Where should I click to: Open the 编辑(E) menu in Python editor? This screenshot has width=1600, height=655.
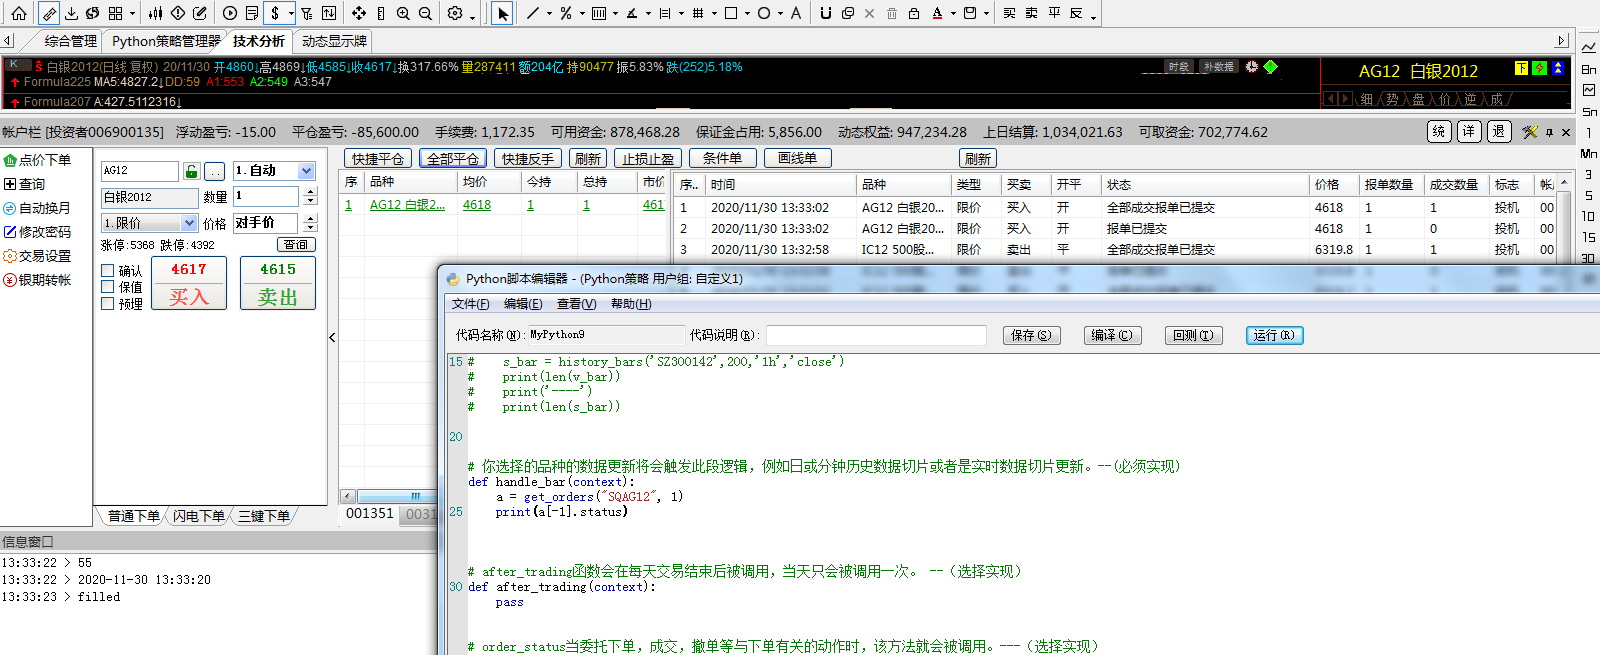coord(523,304)
